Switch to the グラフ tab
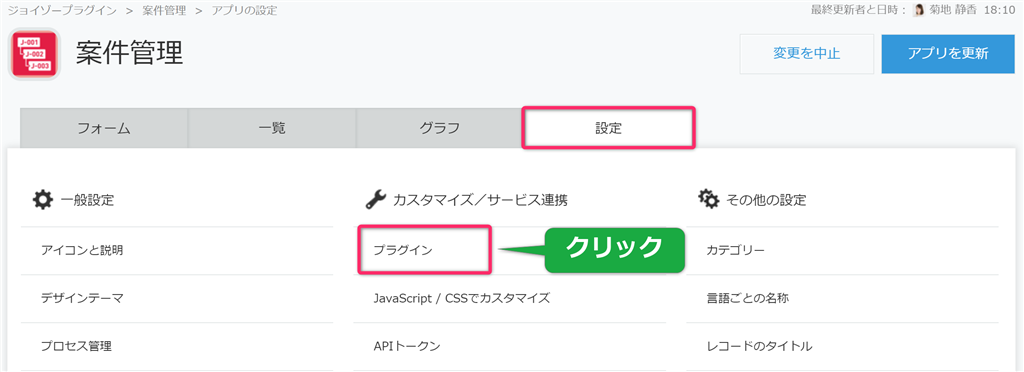The height and width of the screenshot is (372, 1024). pos(440,128)
